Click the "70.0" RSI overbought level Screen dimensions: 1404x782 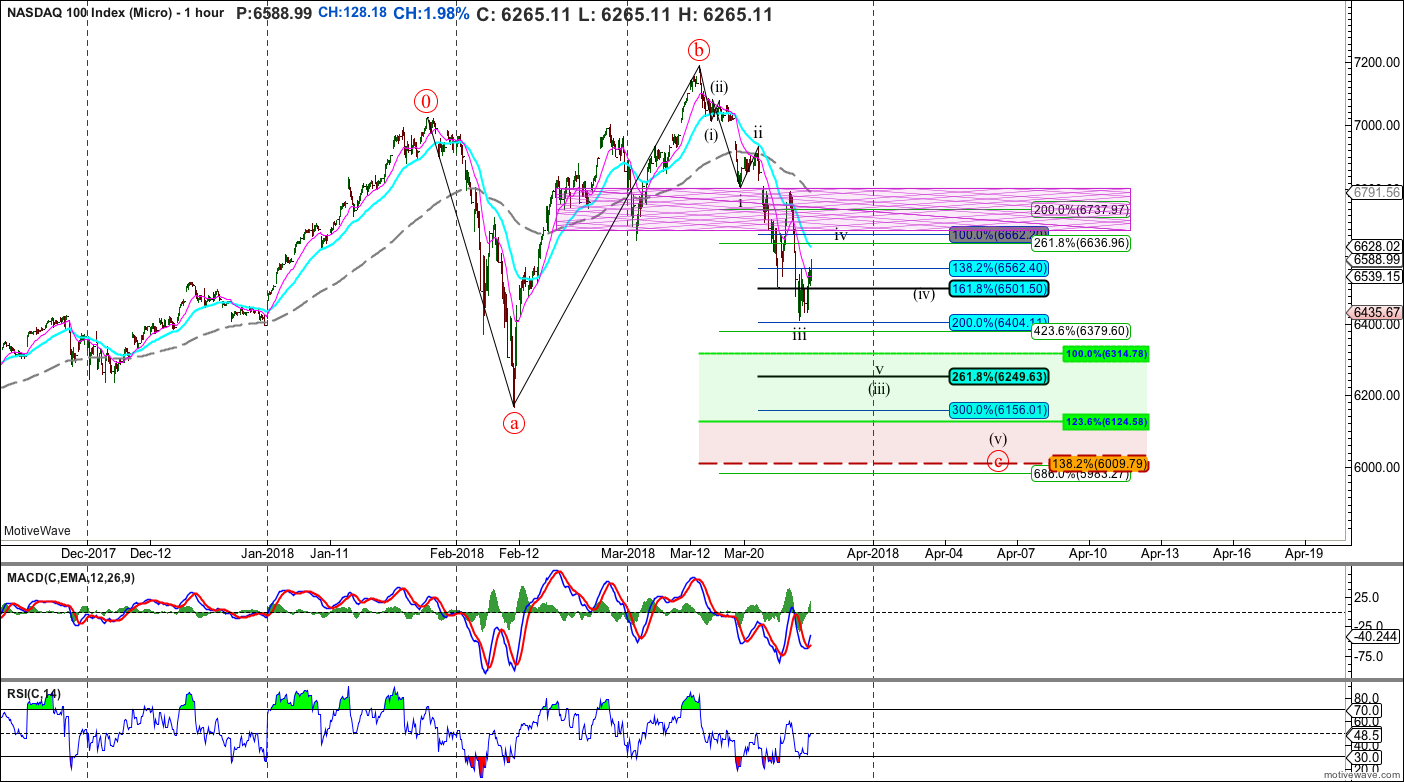coord(1368,710)
